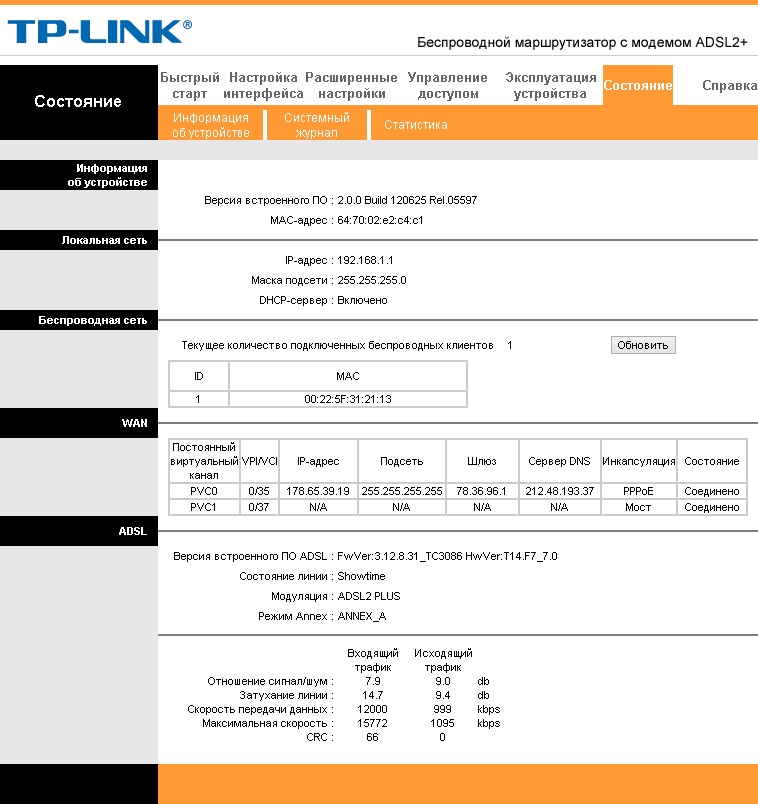
Task: Switch to Расширенные настройки tab
Action: (x=351, y=86)
